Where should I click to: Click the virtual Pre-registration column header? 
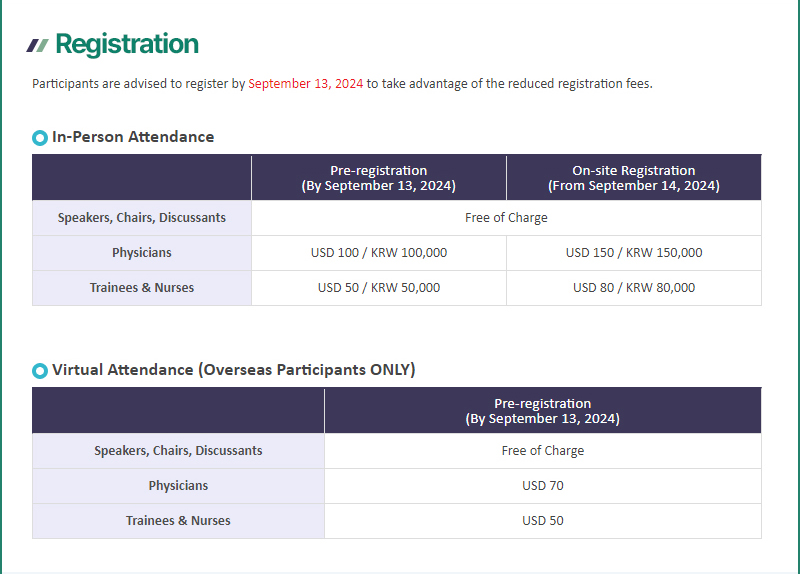(543, 411)
